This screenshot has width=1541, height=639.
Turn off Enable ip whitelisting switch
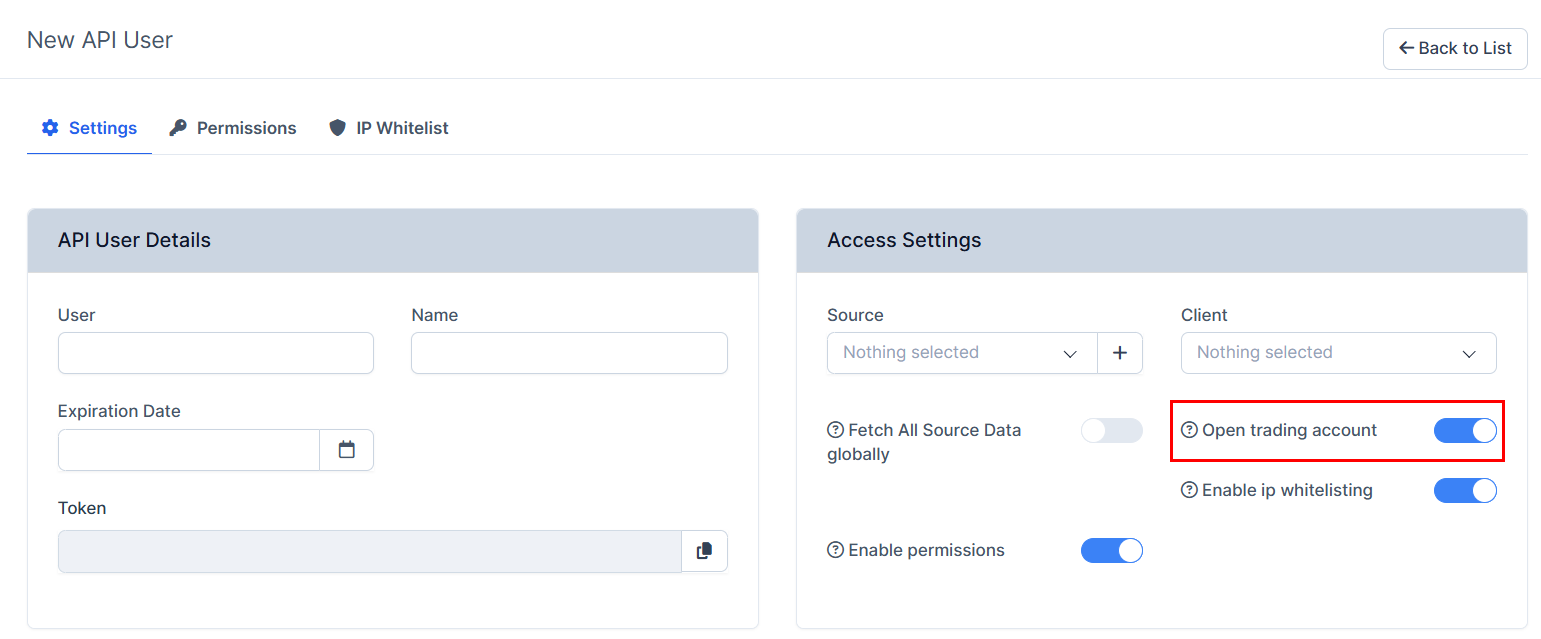tap(1465, 490)
